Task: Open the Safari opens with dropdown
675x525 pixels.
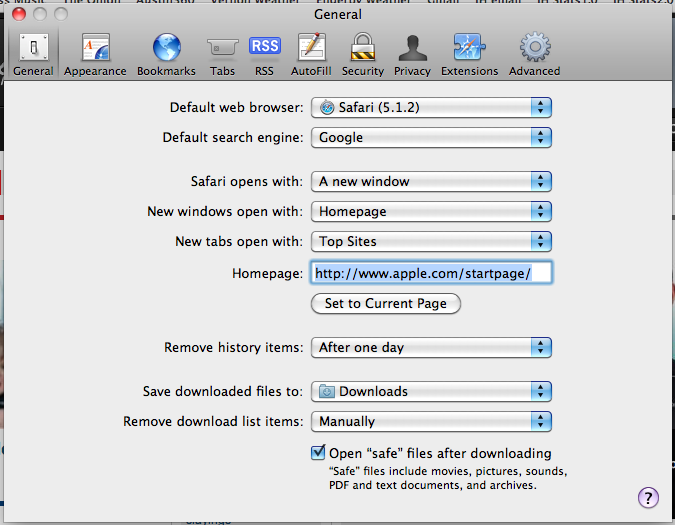Action: tap(431, 182)
